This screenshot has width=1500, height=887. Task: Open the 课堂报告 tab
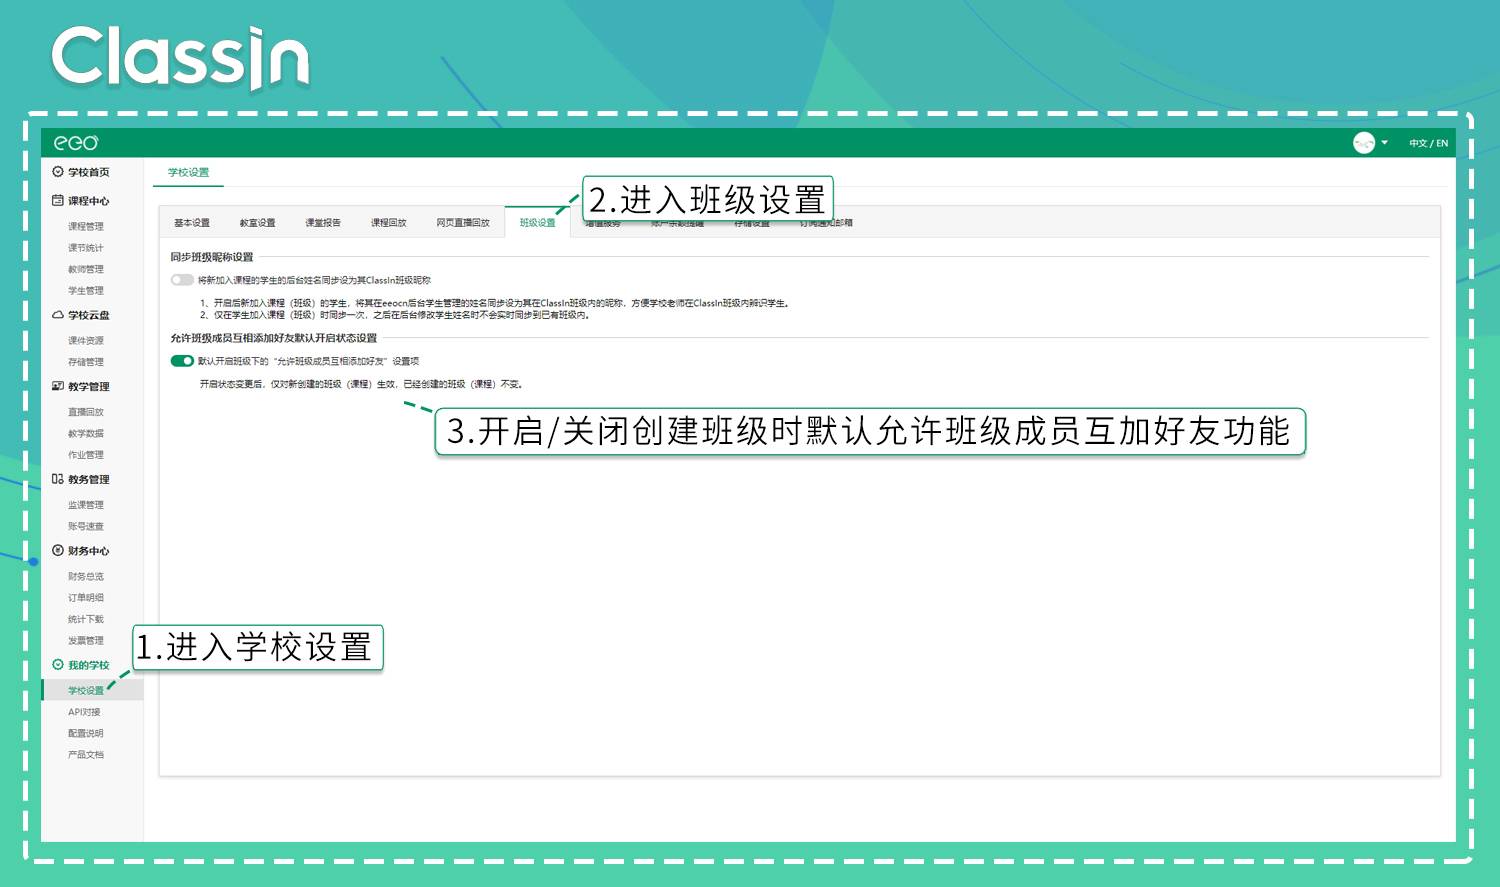coord(323,223)
